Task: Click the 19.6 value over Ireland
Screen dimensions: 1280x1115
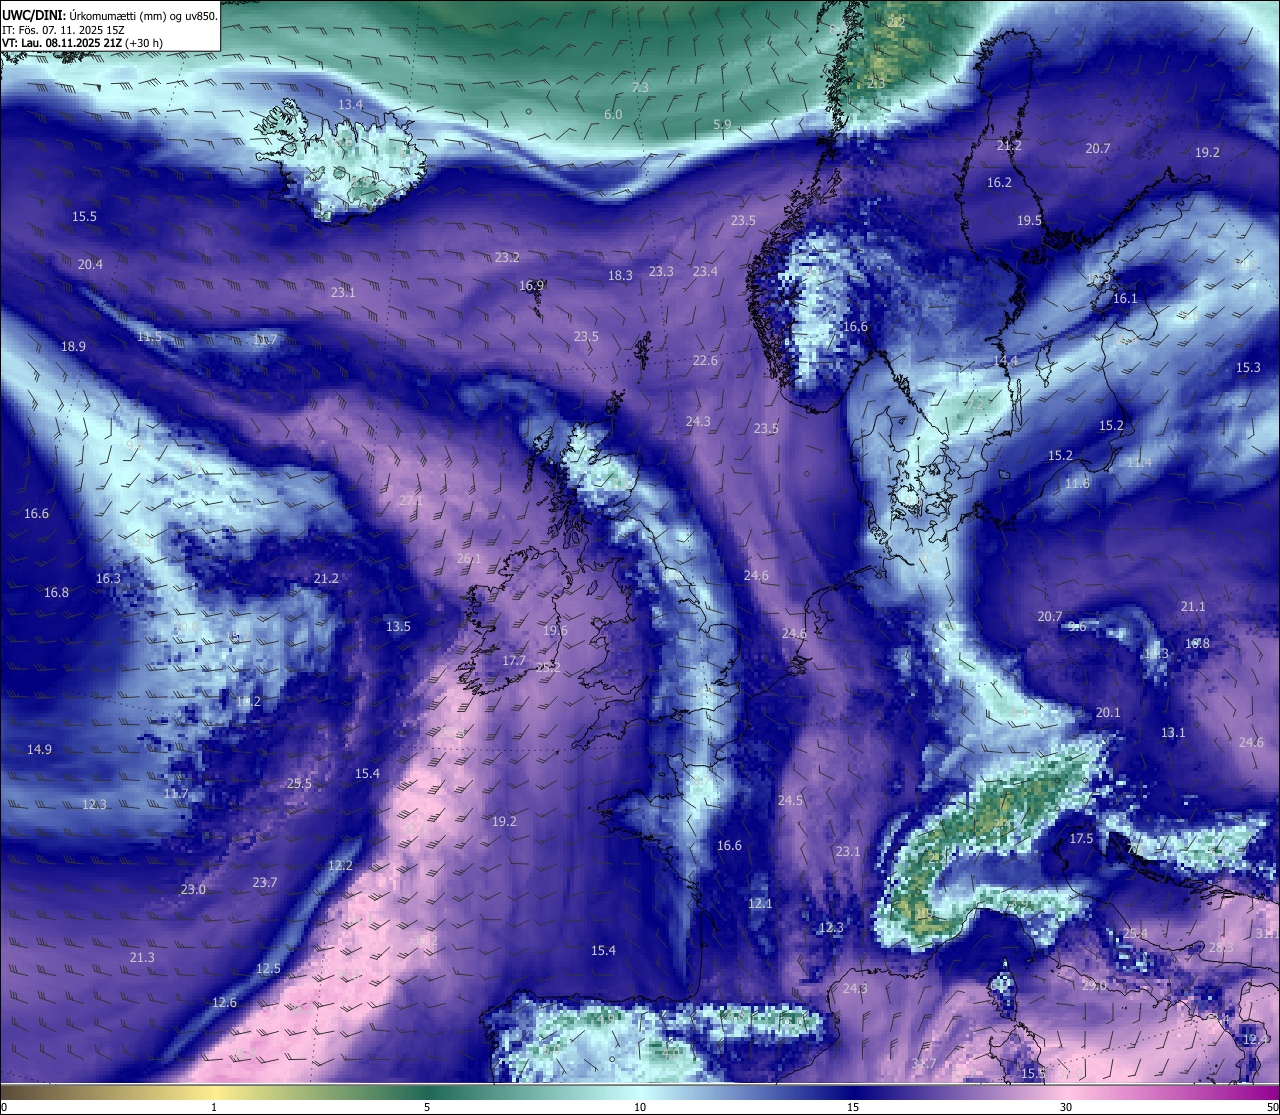Action: point(555,630)
